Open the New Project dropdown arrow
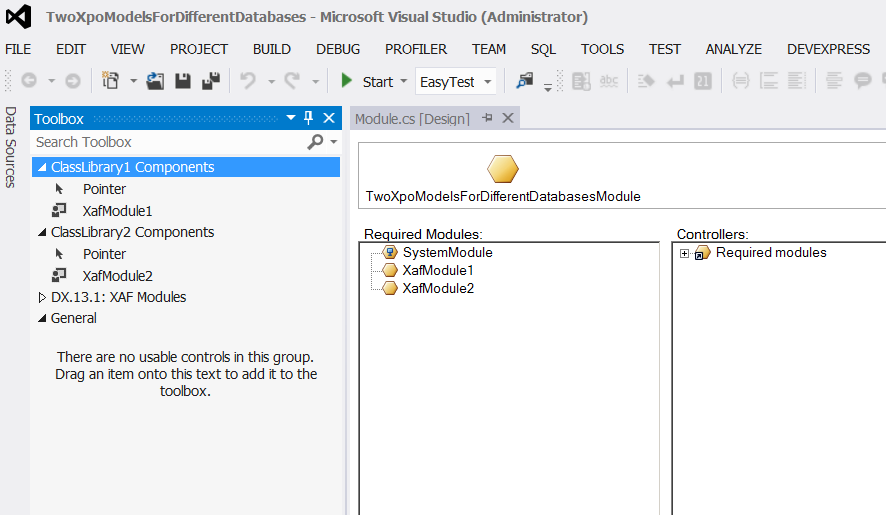 coord(133,81)
